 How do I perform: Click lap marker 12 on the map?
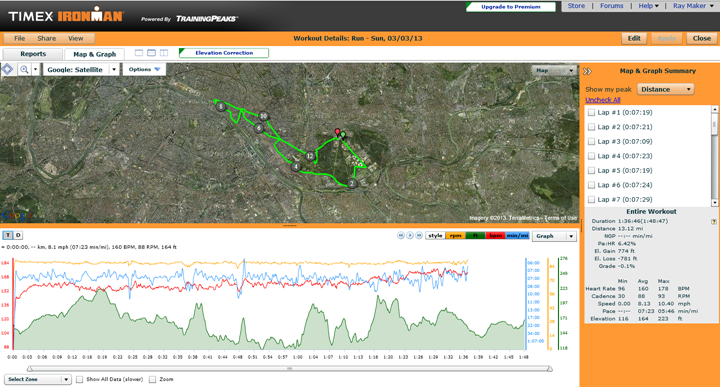310,156
